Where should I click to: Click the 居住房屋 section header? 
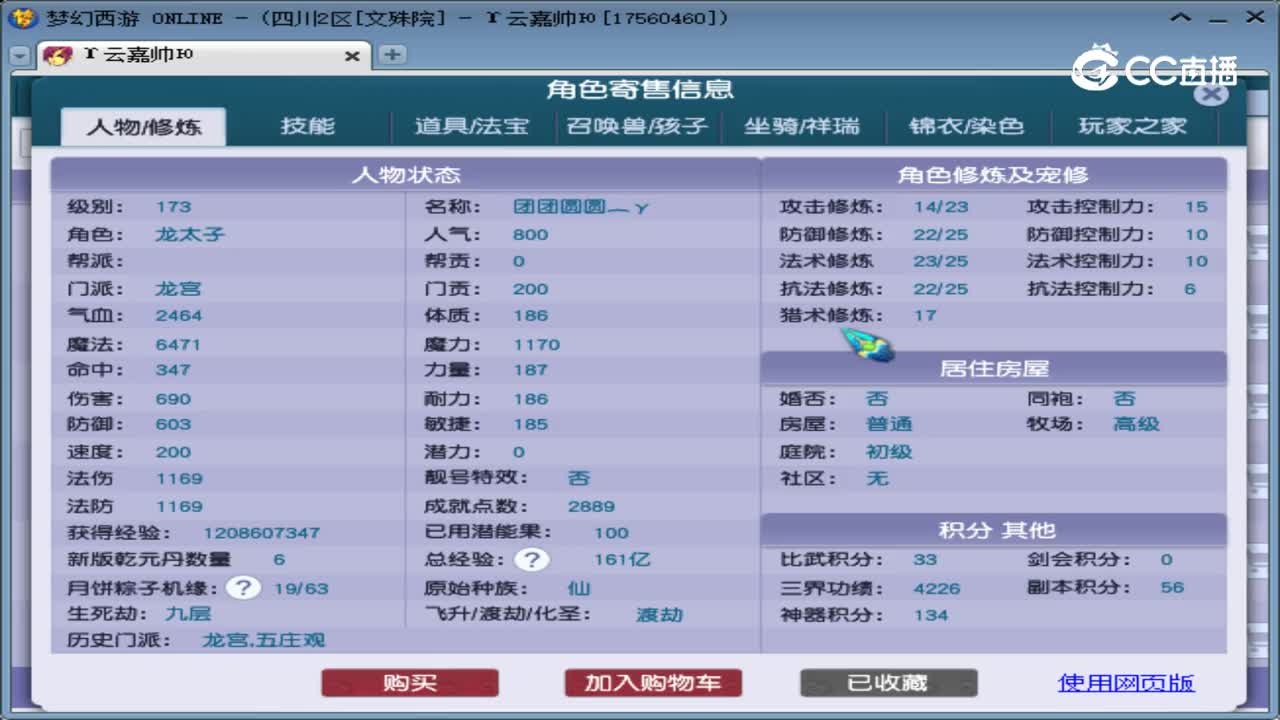pos(993,369)
